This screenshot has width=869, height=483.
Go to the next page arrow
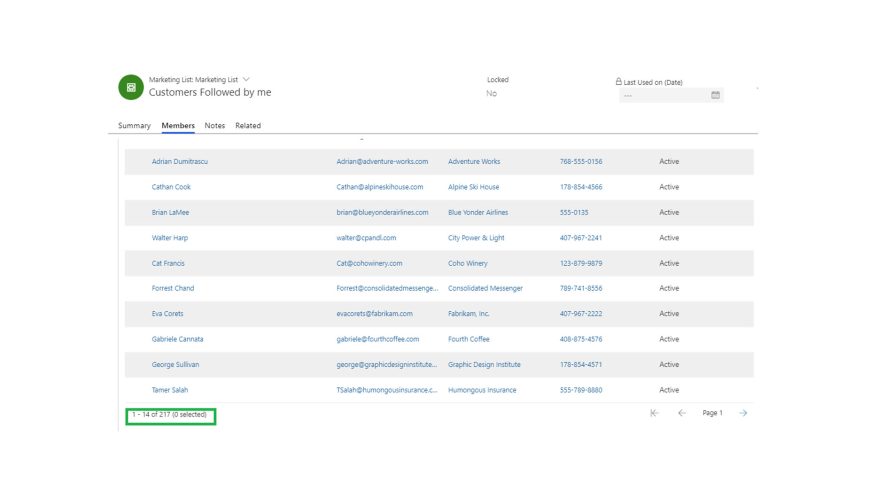point(743,413)
